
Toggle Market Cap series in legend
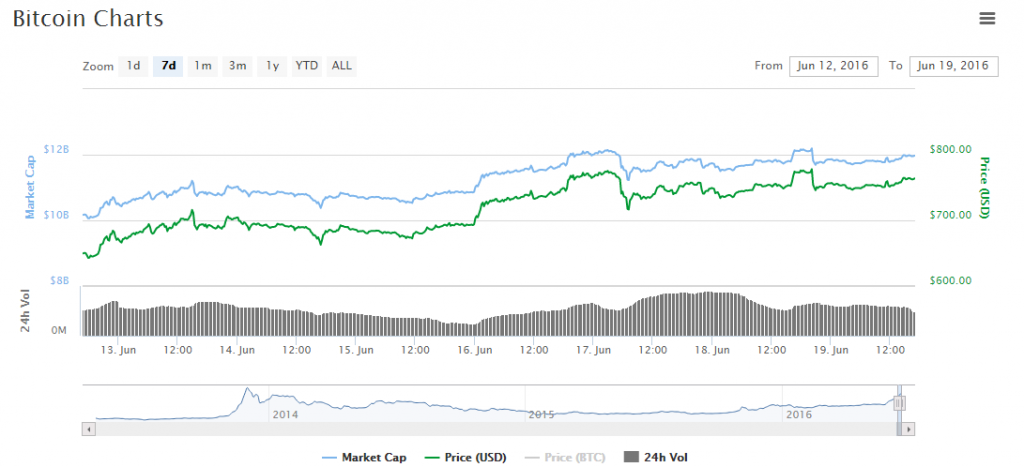(366, 457)
